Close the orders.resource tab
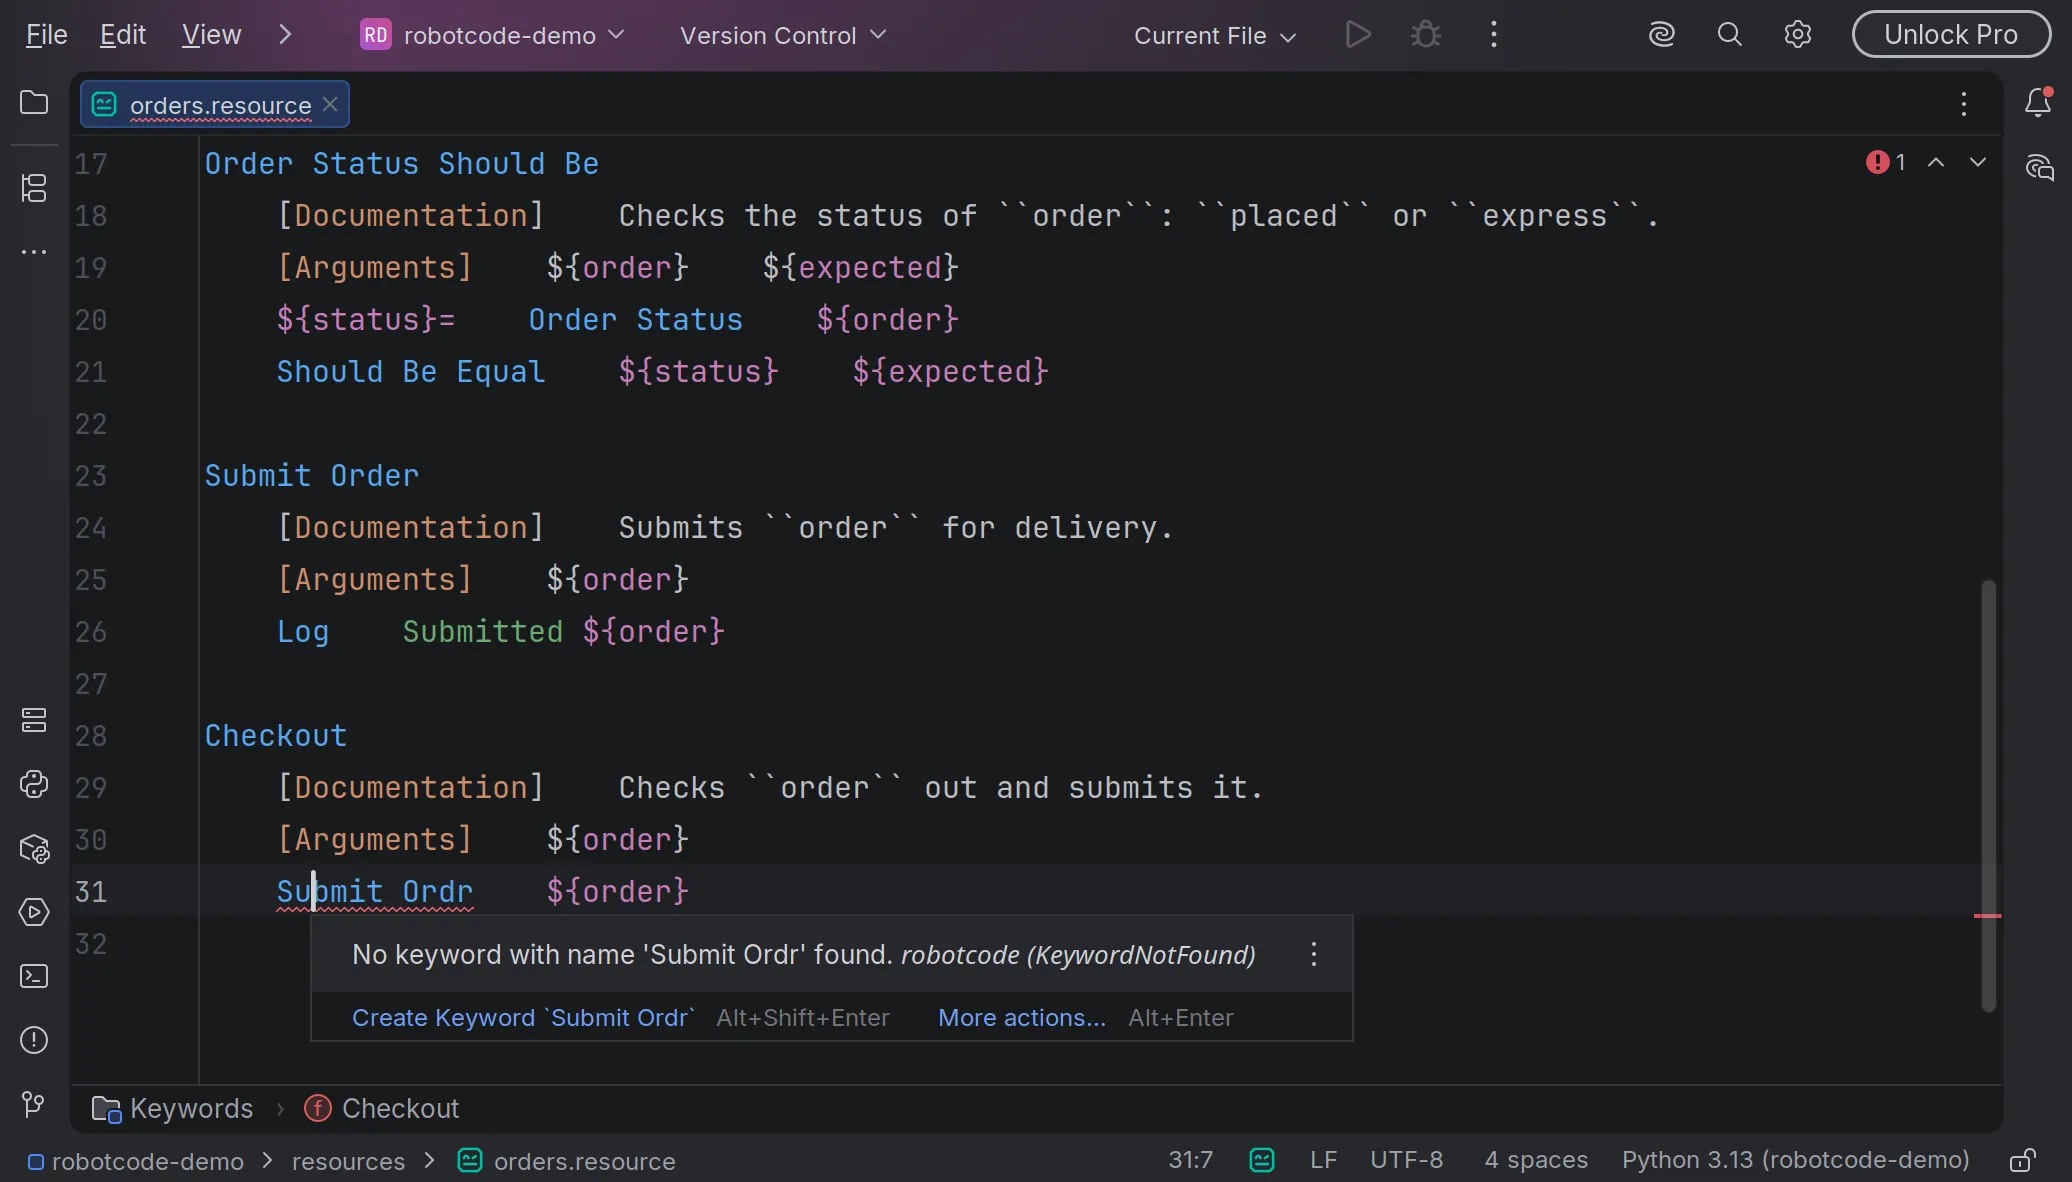This screenshot has width=2072, height=1182. [x=330, y=104]
